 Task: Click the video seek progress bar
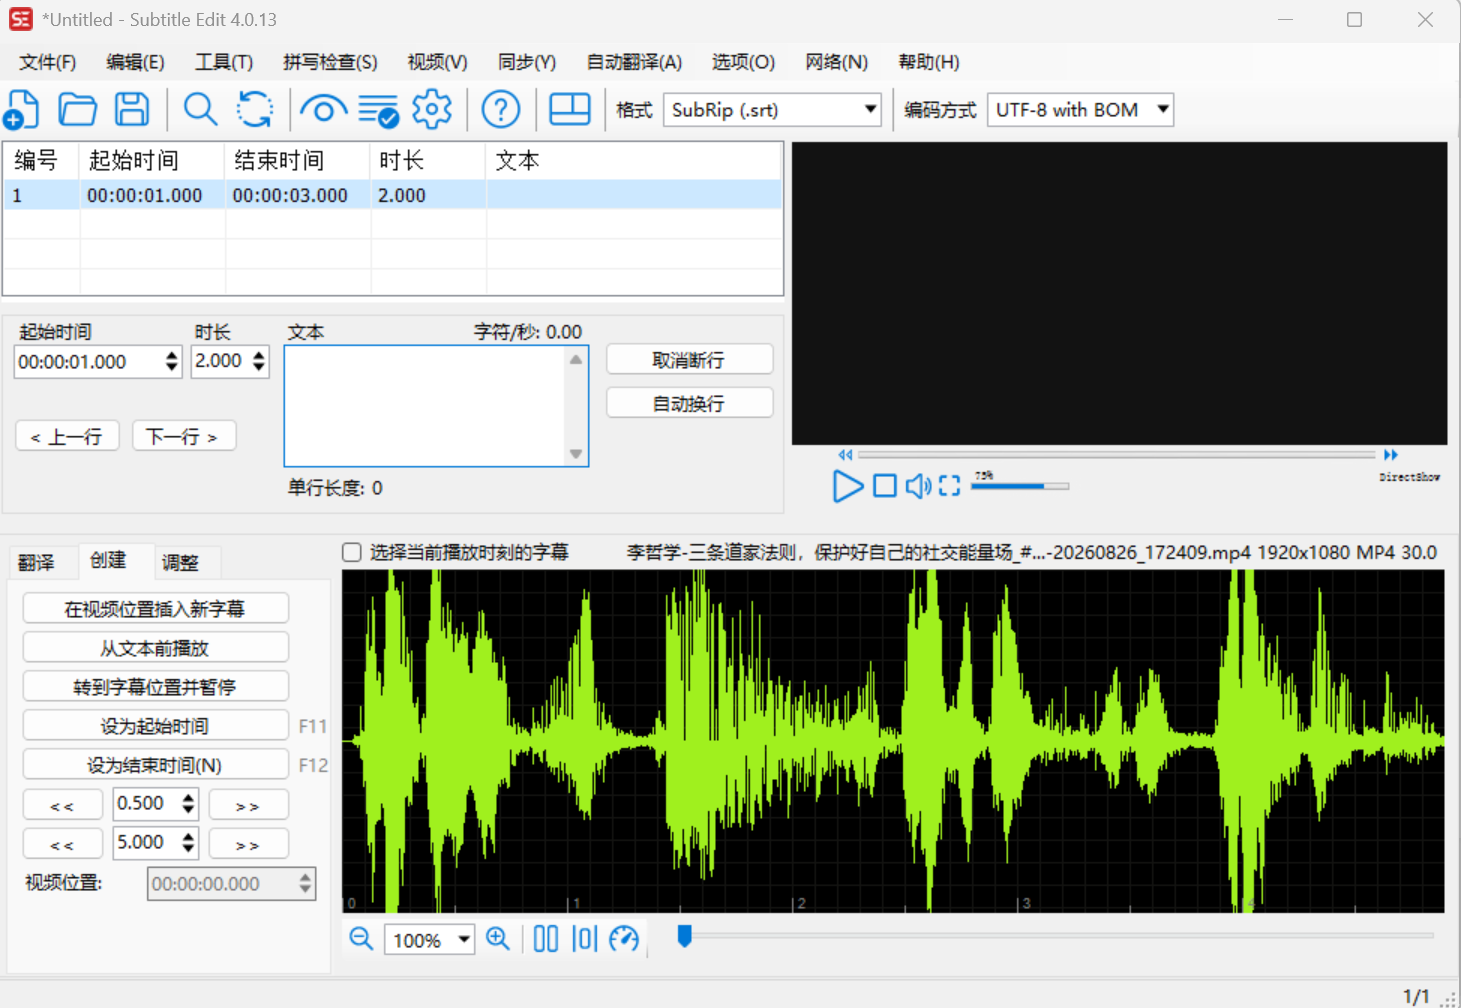coord(1117,454)
